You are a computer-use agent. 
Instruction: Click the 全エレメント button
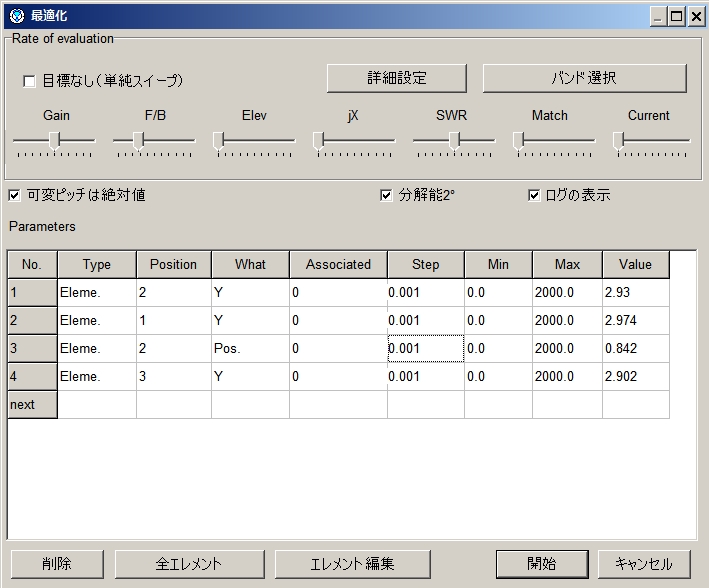pyautogui.click(x=189, y=564)
